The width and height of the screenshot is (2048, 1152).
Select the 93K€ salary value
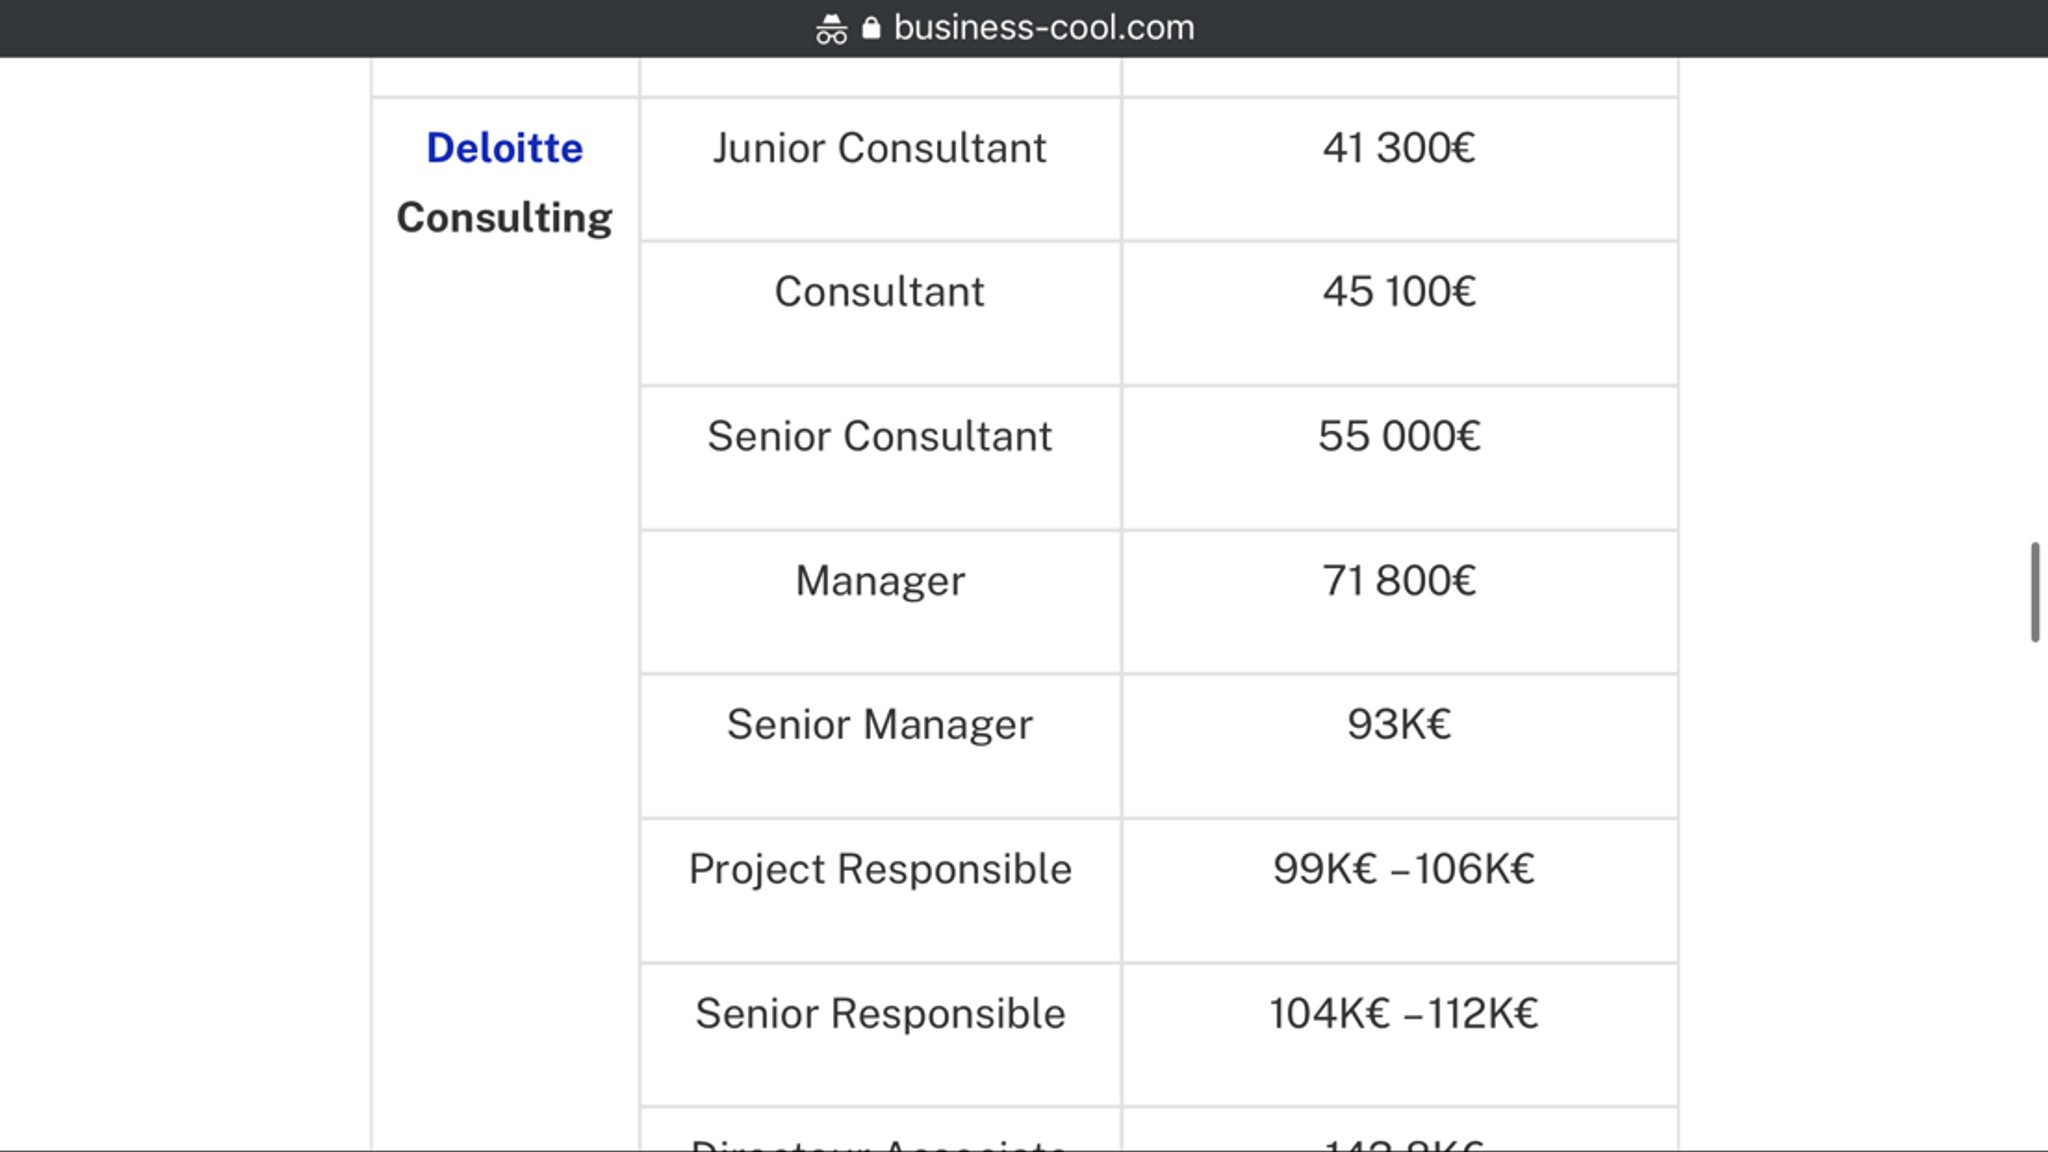[1399, 724]
